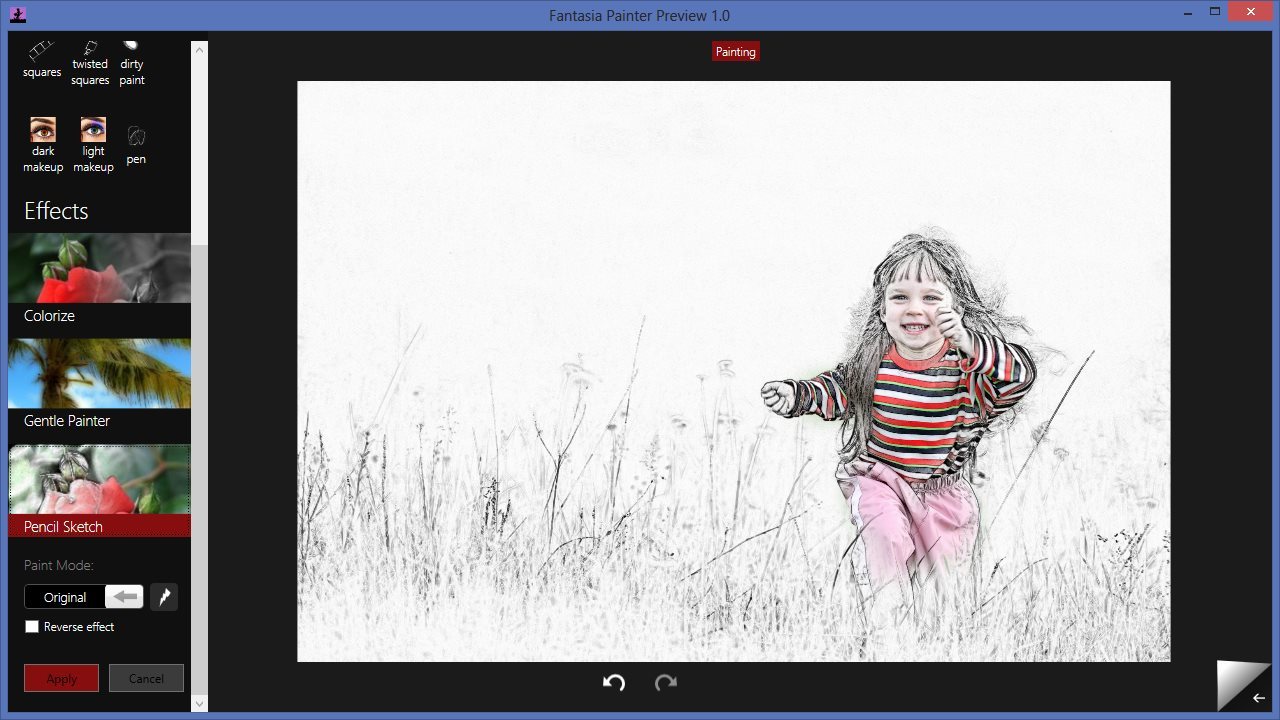This screenshot has width=1280, height=720.
Task: Select the Pencil Sketch effect
Action: click(99, 491)
